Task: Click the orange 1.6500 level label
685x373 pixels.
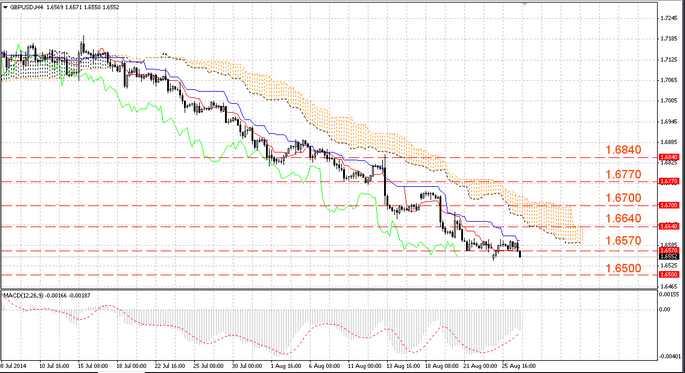Action: (623, 268)
